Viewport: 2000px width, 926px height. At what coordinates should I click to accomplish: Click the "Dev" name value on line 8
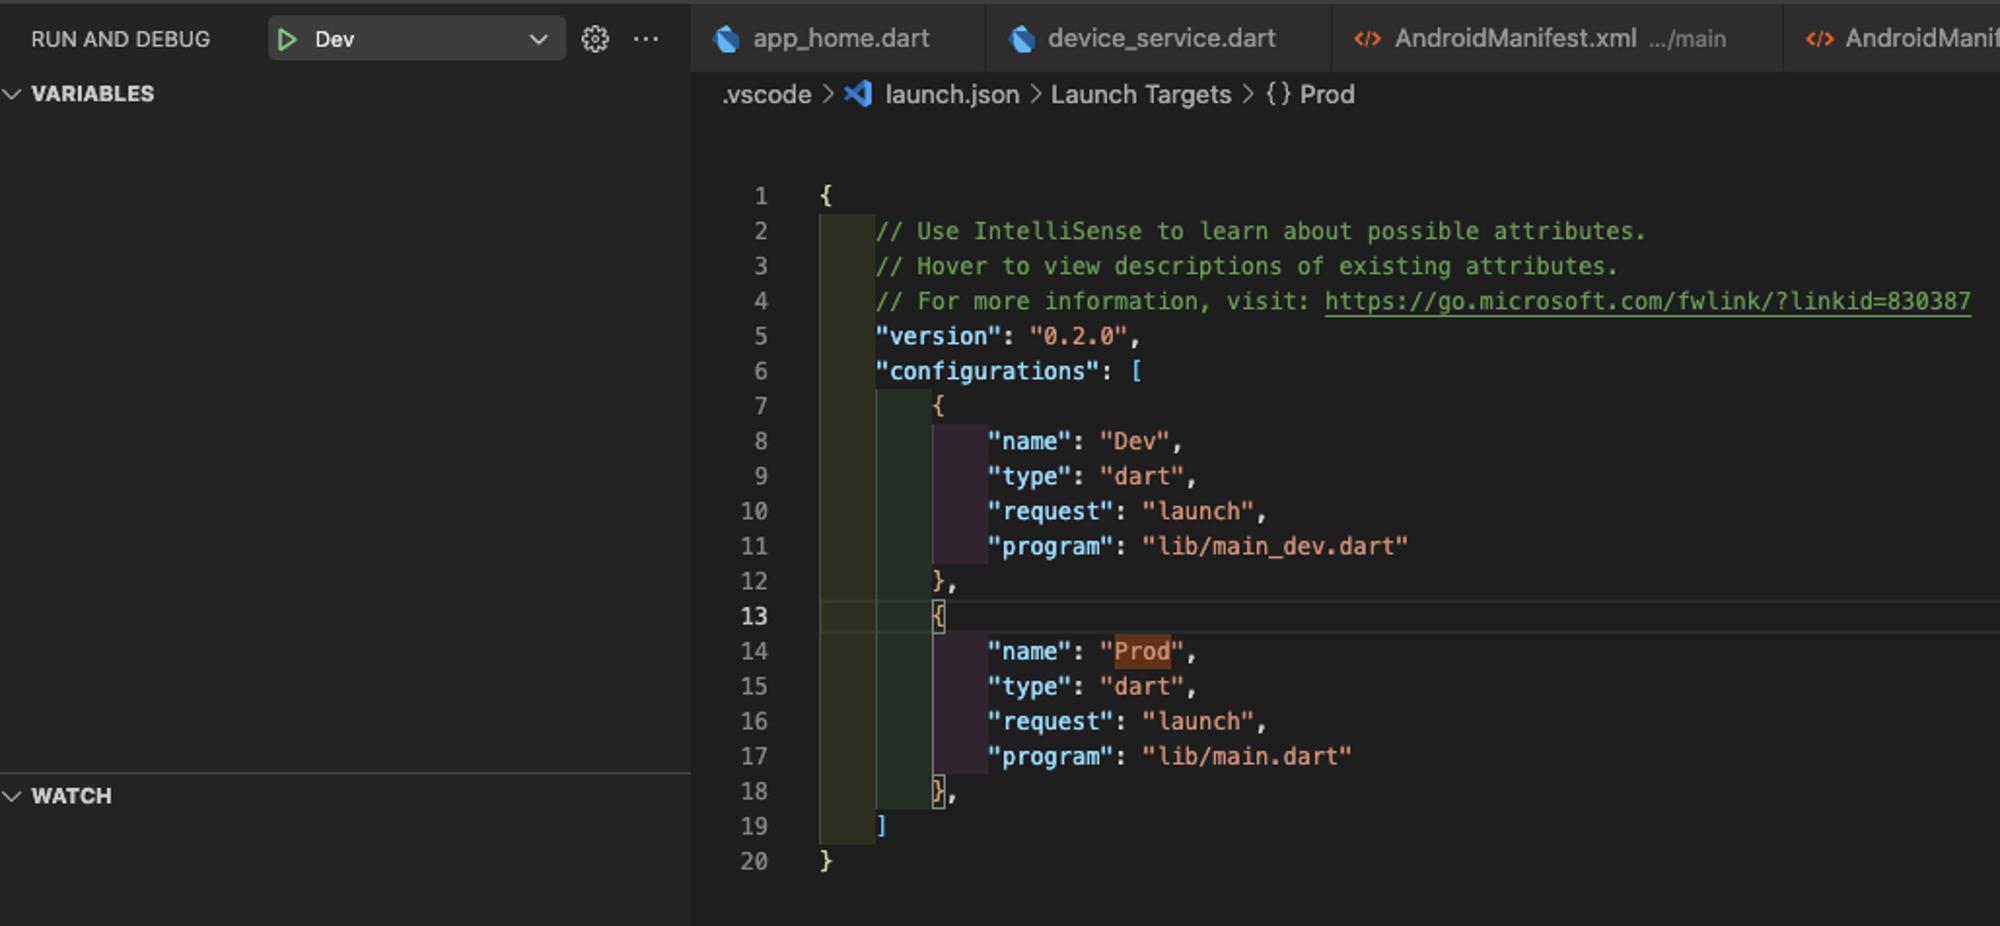click(1134, 441)
